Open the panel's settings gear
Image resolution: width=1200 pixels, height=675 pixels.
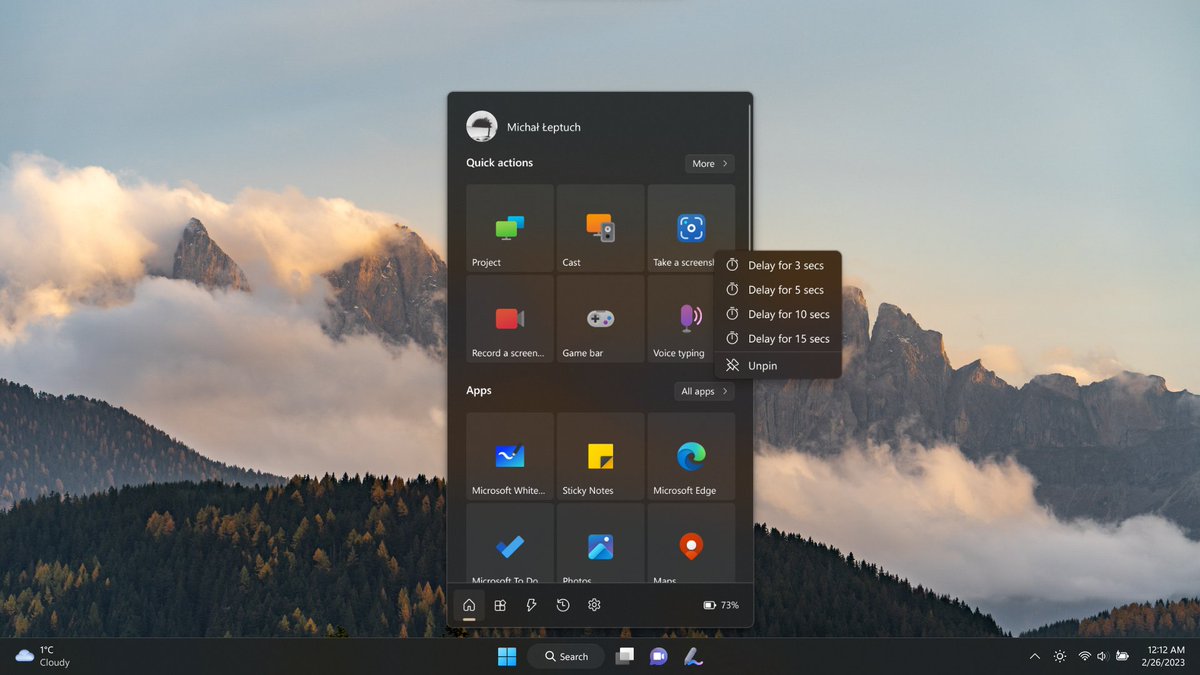594,605
